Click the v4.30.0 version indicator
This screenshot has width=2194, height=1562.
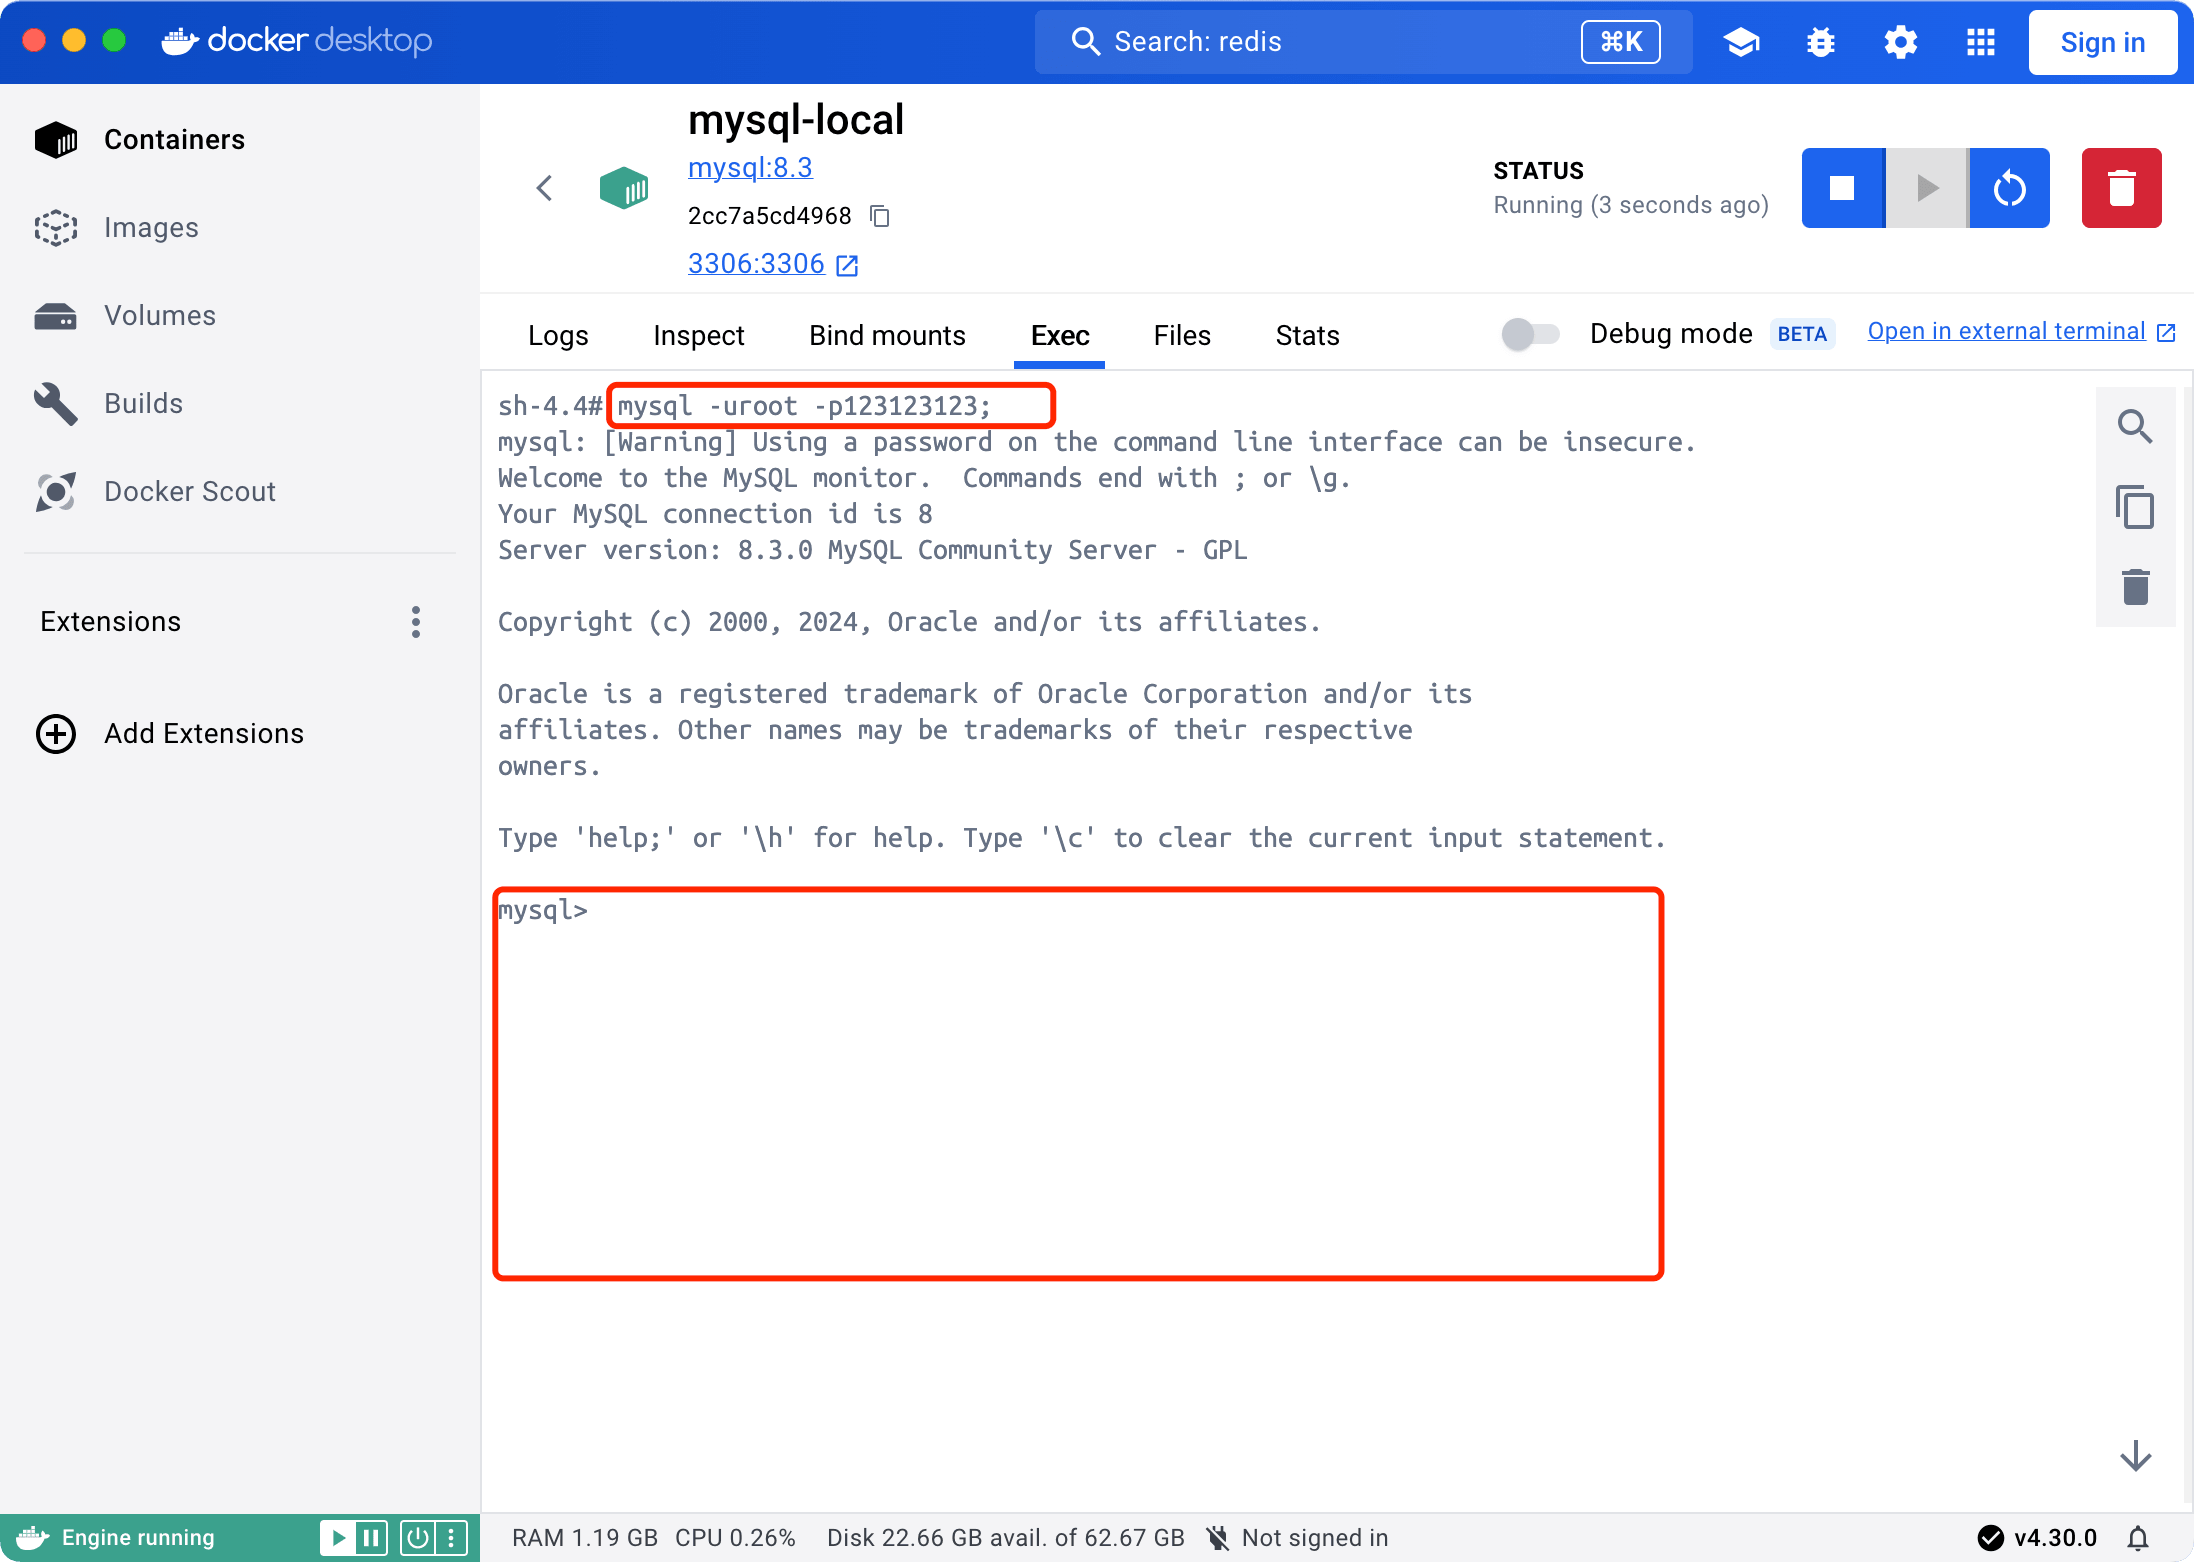tap(2037, 1537)
